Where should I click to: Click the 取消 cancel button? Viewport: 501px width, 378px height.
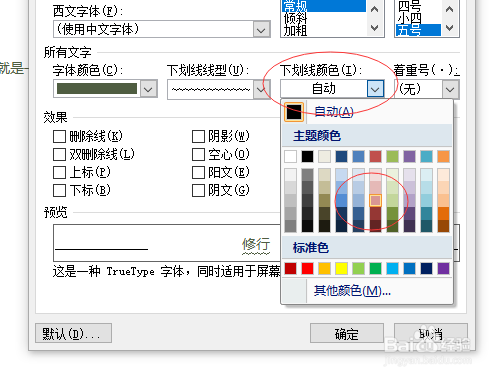point(431,333)
